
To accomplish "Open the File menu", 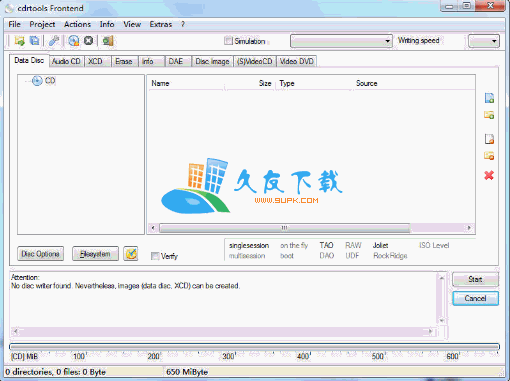I will pyautogui.click(x=14, y=24).
